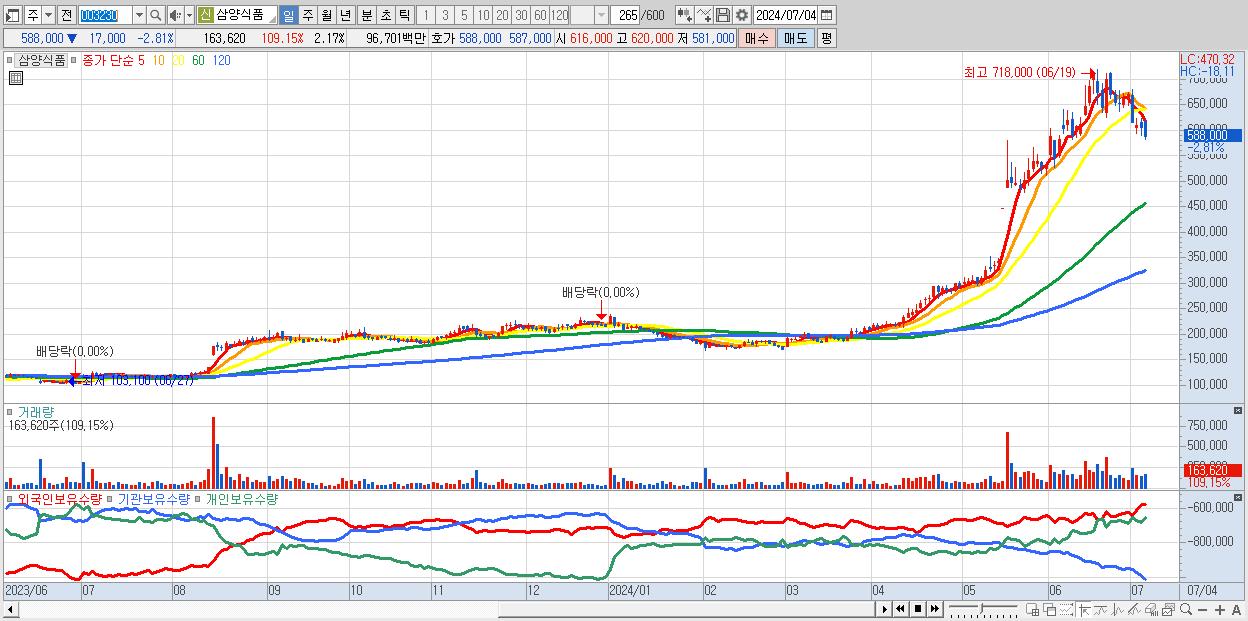The image size is (1248, 621).
Task: Select the 3 interval button
Action: 444,15
